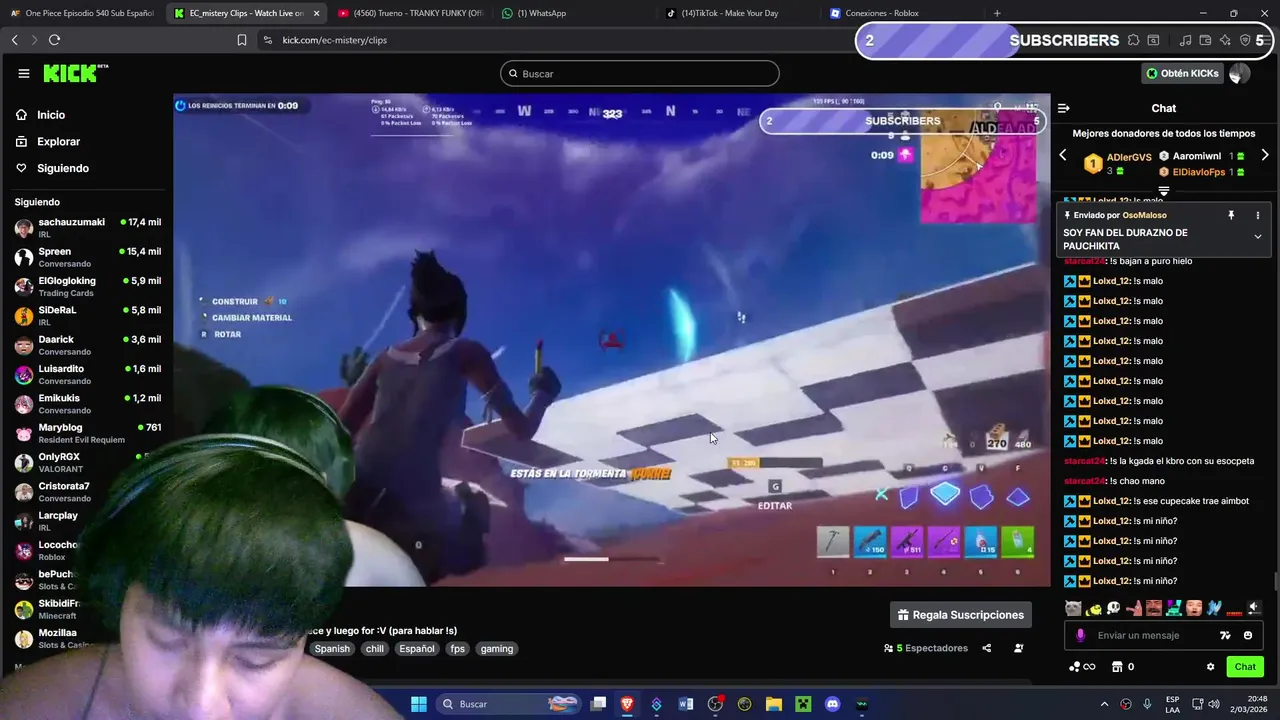Select the fps tag
This screenshot has height=720, width=1280.
point(457,649)
